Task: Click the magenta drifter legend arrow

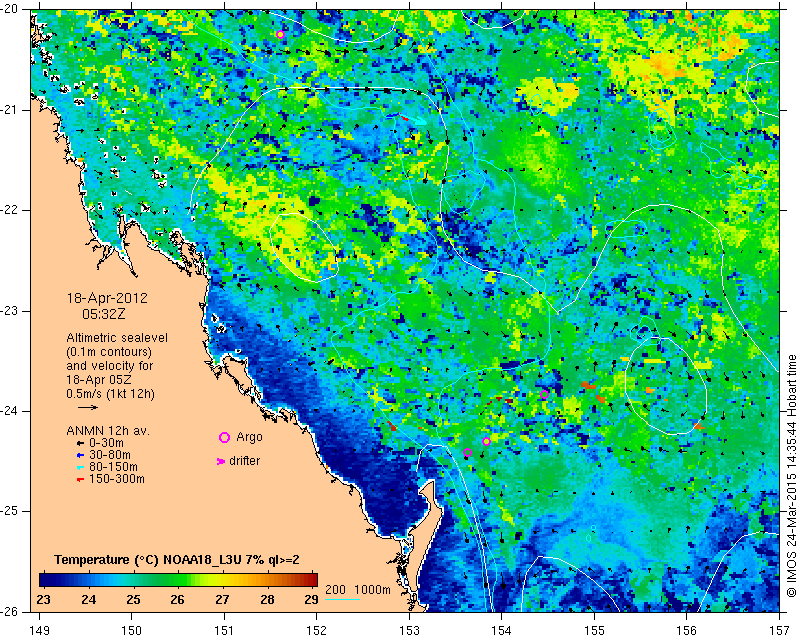Action: click(x=221, y=461)
